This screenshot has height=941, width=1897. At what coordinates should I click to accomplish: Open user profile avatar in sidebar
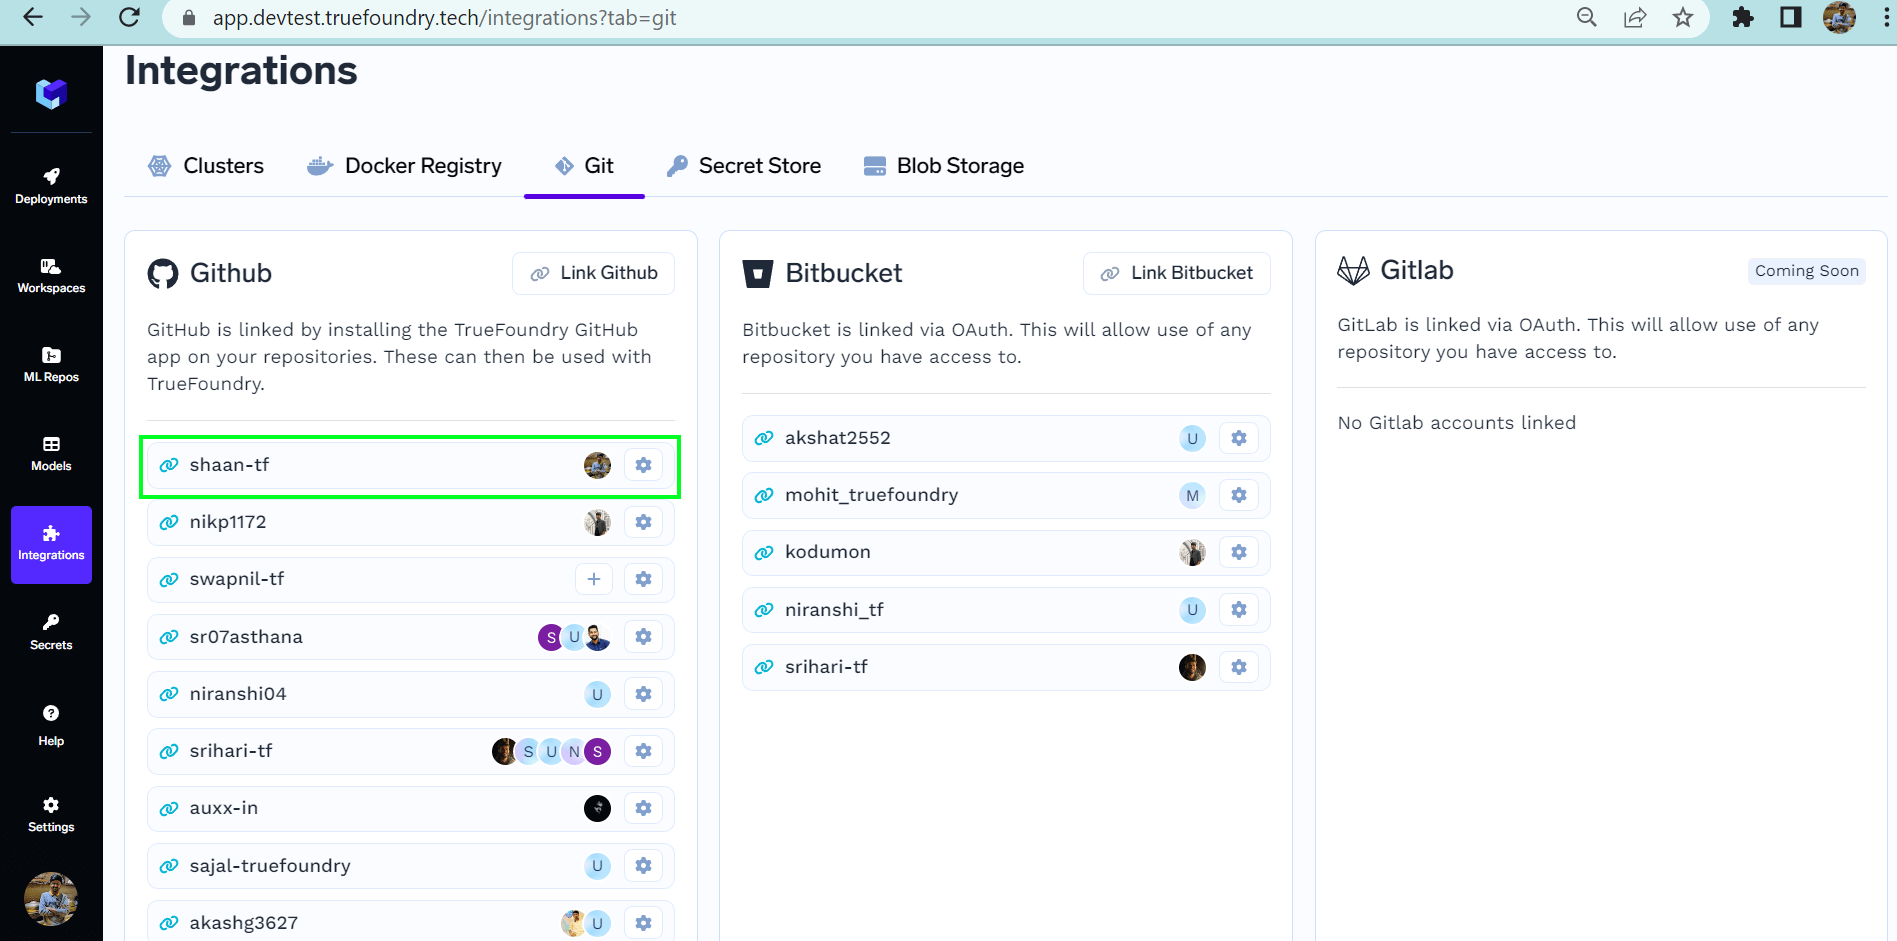click(x=51, y=898)
